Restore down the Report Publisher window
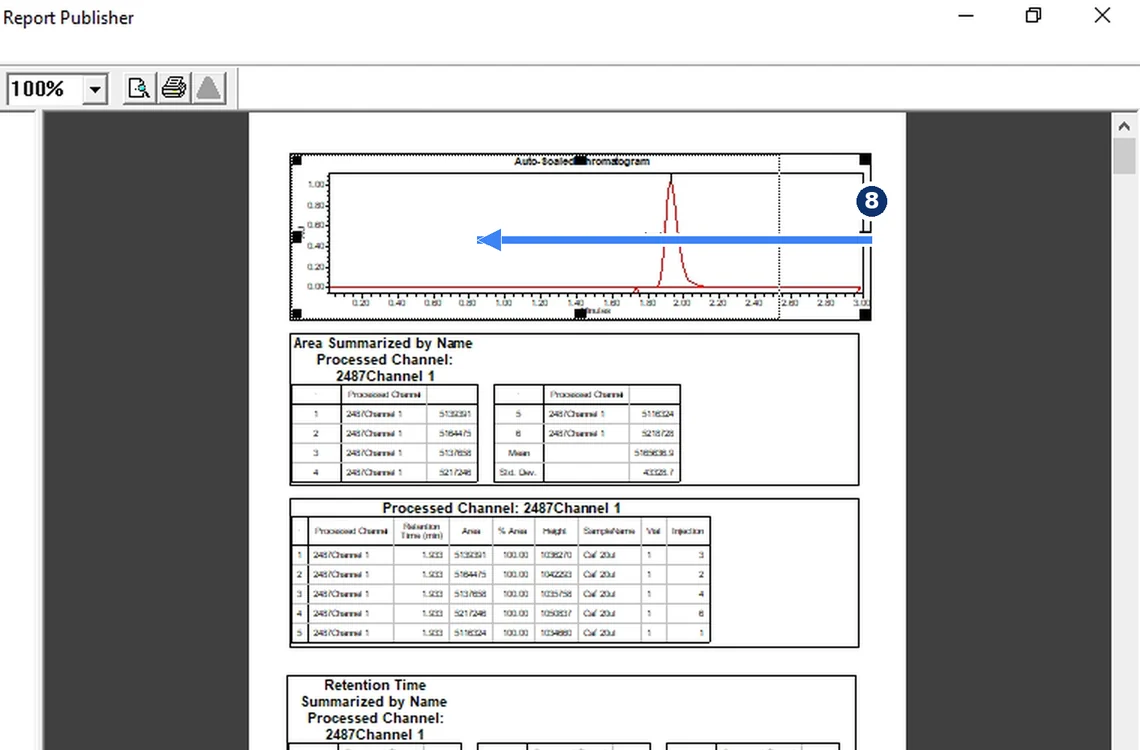The width and height of the screenshot is (1140, 750). pos(1033,16)
